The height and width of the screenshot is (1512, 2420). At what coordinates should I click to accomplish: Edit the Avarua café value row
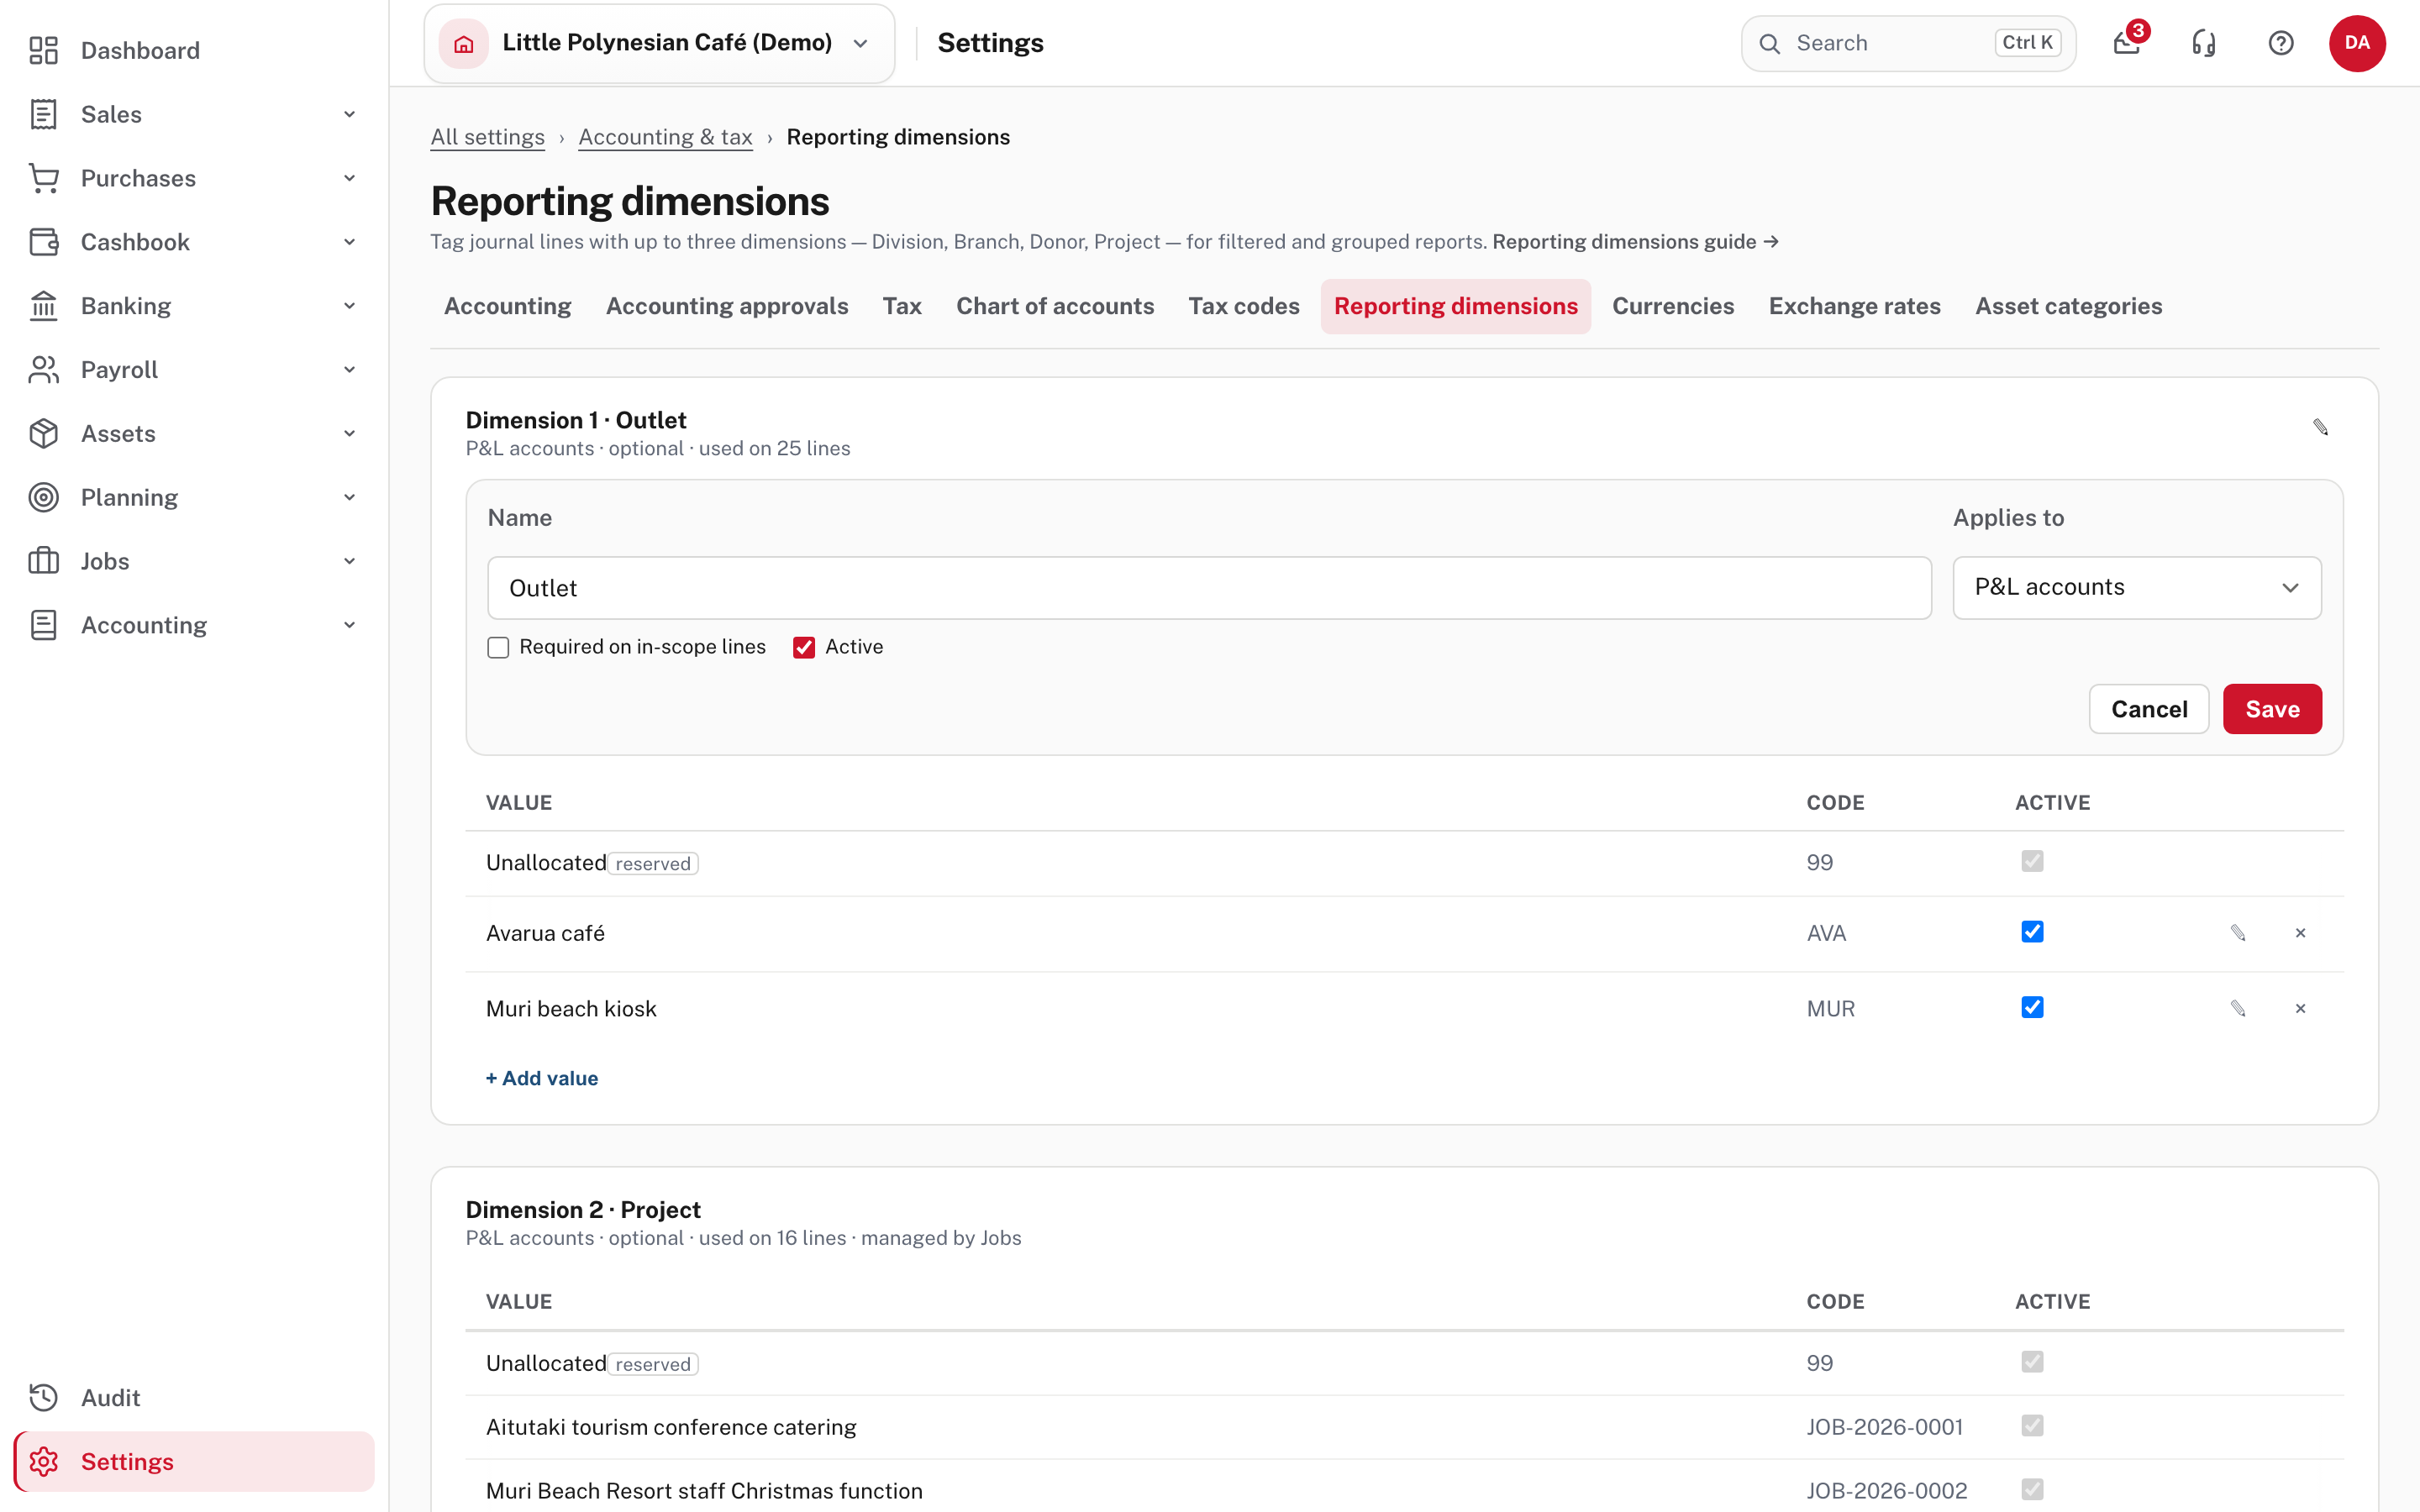[2238, 933]
